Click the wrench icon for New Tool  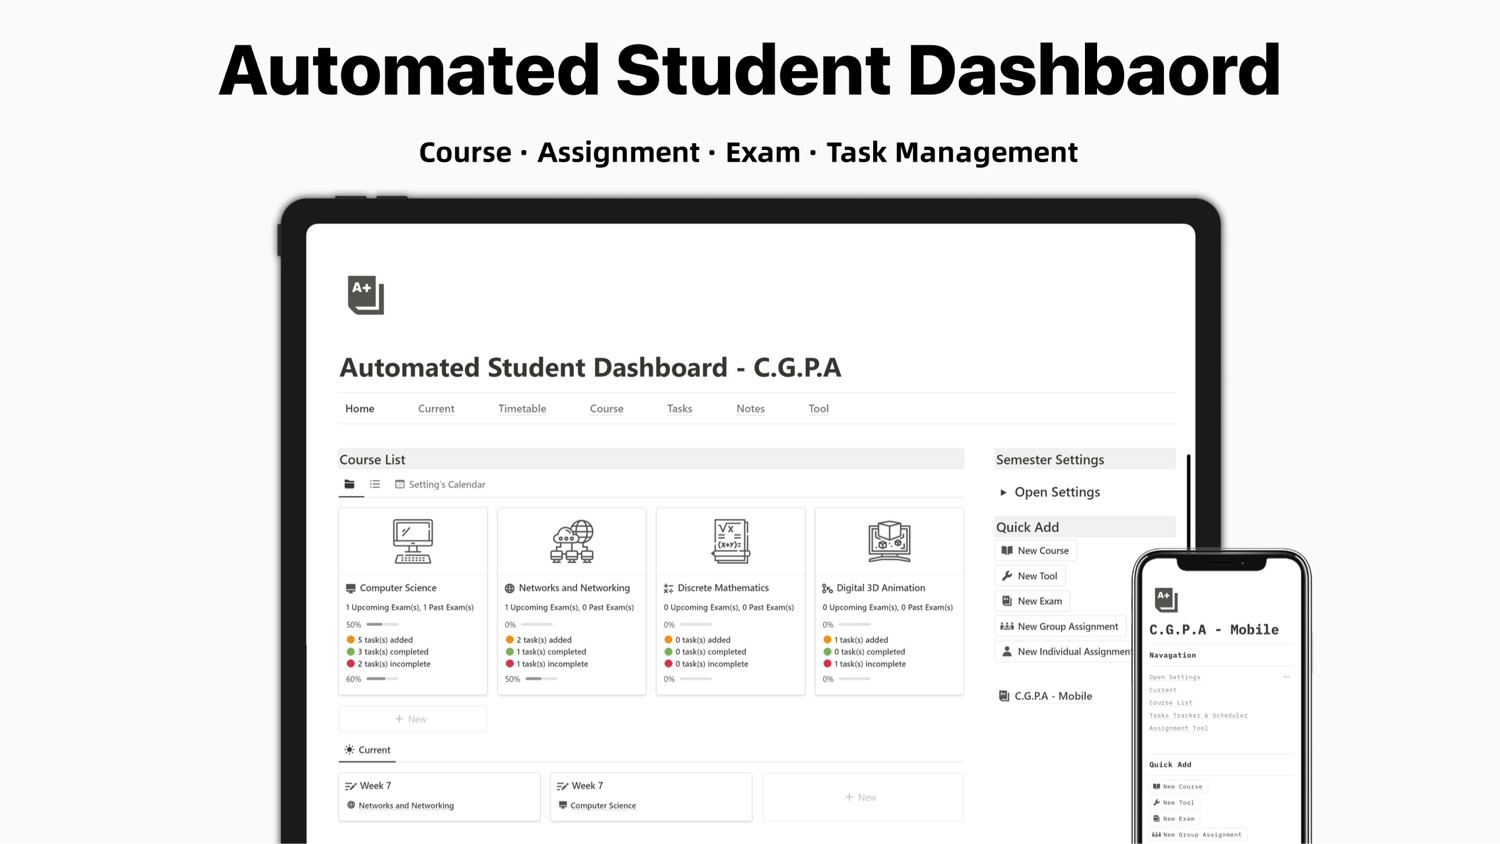point(1007,576)
